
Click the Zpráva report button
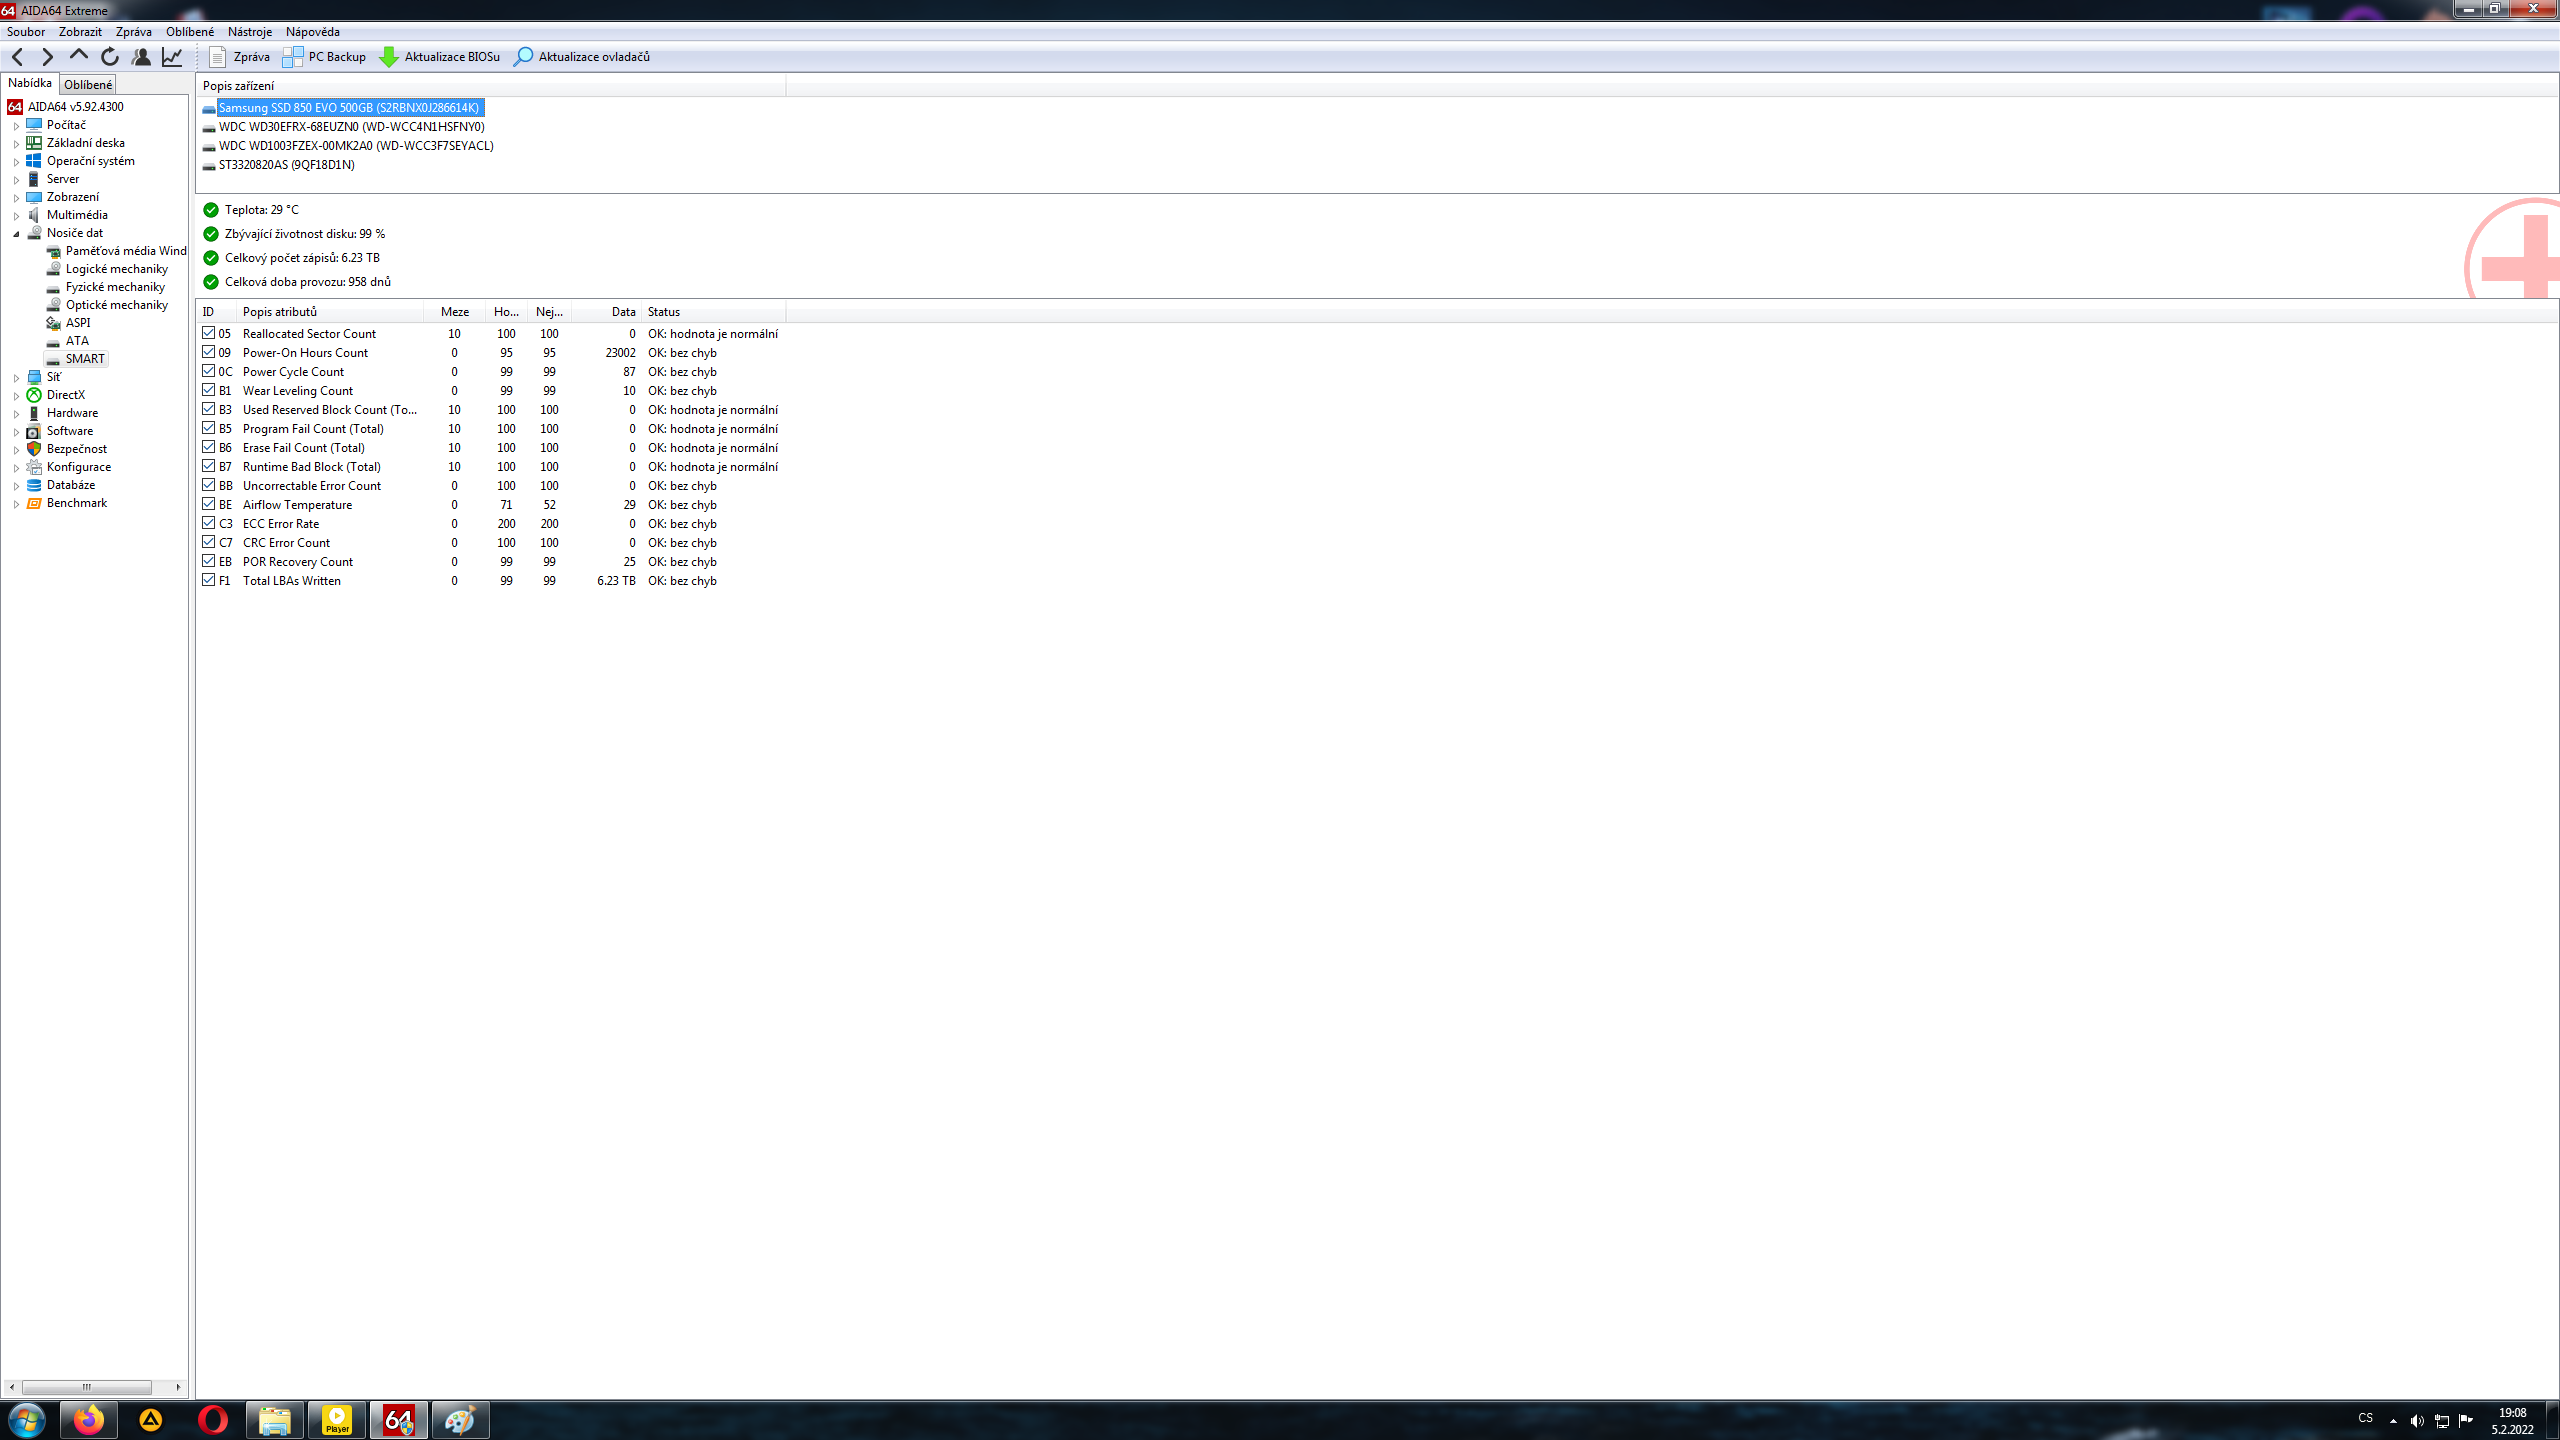[240, 57]
